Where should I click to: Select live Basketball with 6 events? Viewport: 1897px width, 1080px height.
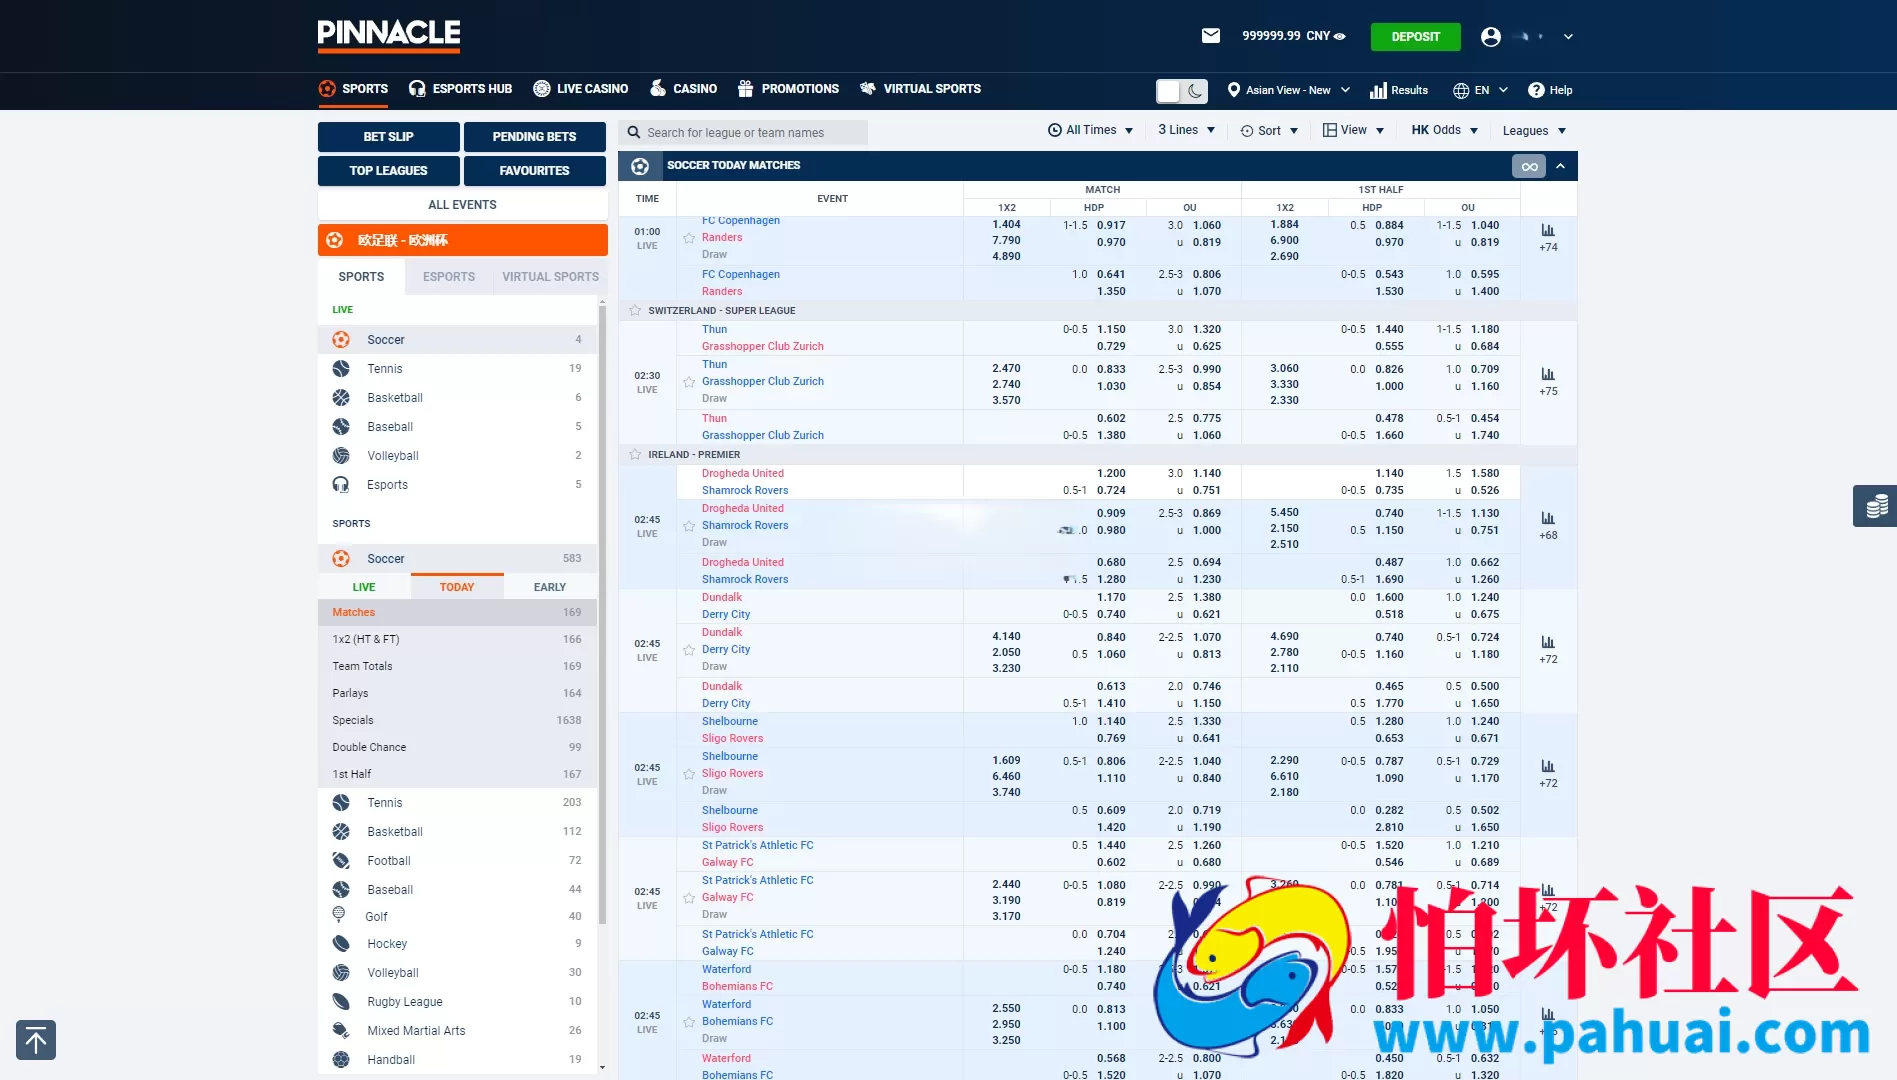pyautogui.click(x=457, y=398)
